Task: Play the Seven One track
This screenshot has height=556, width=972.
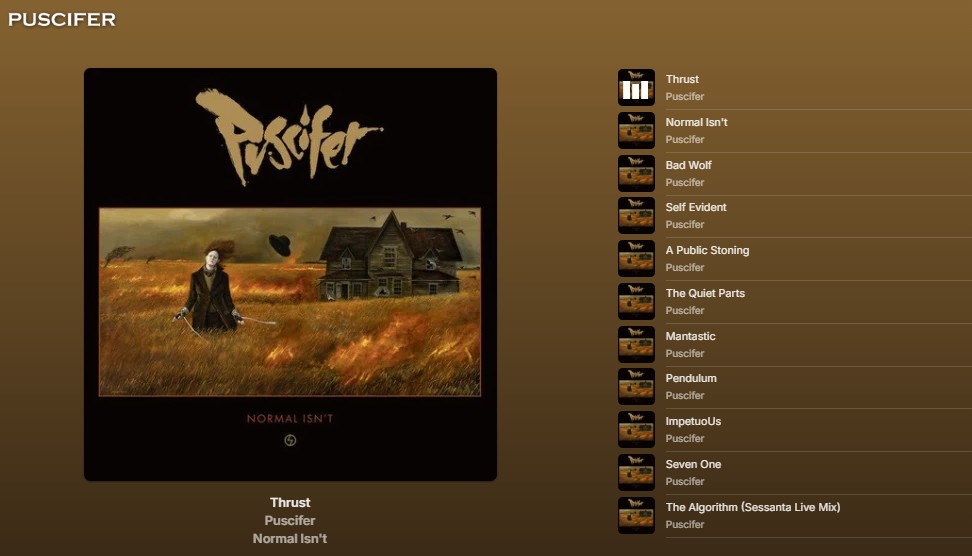Action: pyautogui.click(x=795, y=472)
